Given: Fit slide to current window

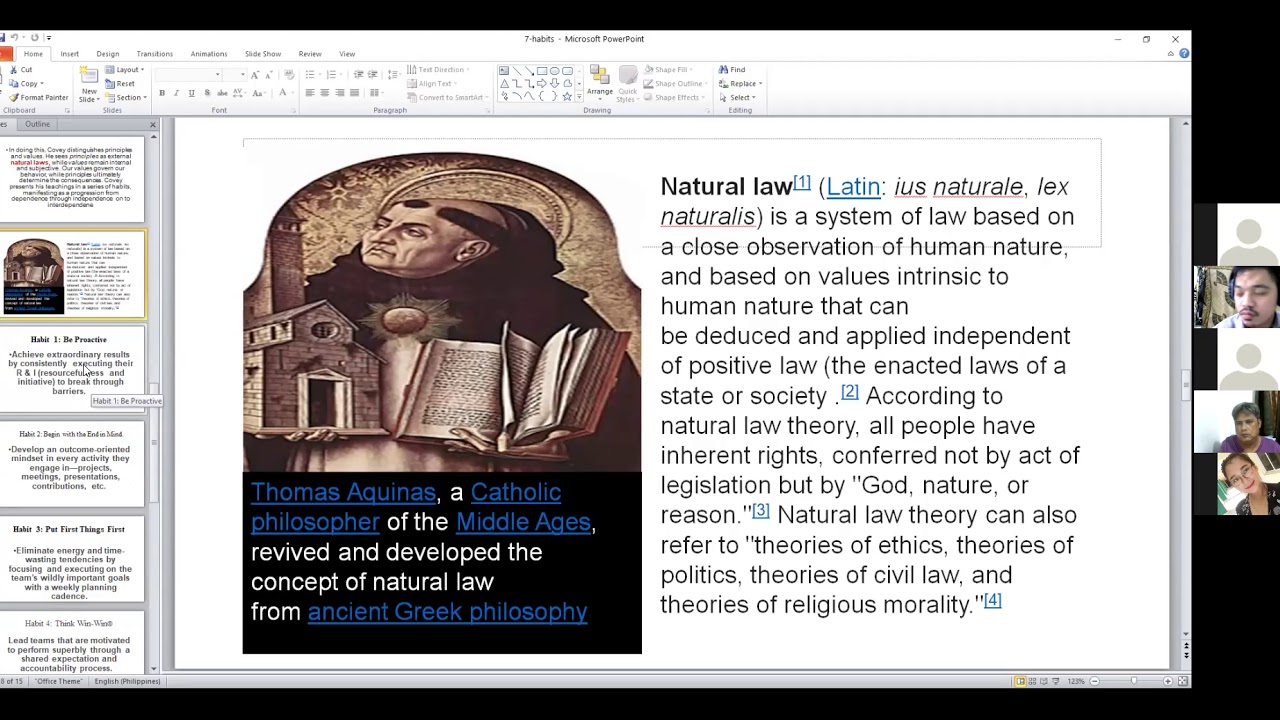Looking at the screenshot, I should (1183, 681).
